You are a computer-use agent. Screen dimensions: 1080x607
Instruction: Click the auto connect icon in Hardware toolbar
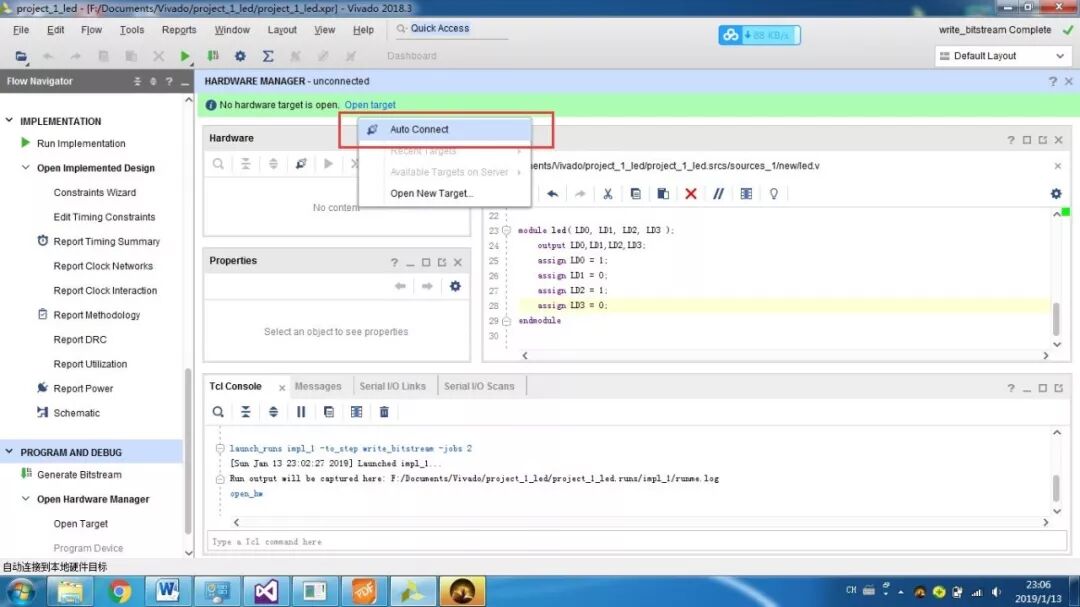pos(301,164)
